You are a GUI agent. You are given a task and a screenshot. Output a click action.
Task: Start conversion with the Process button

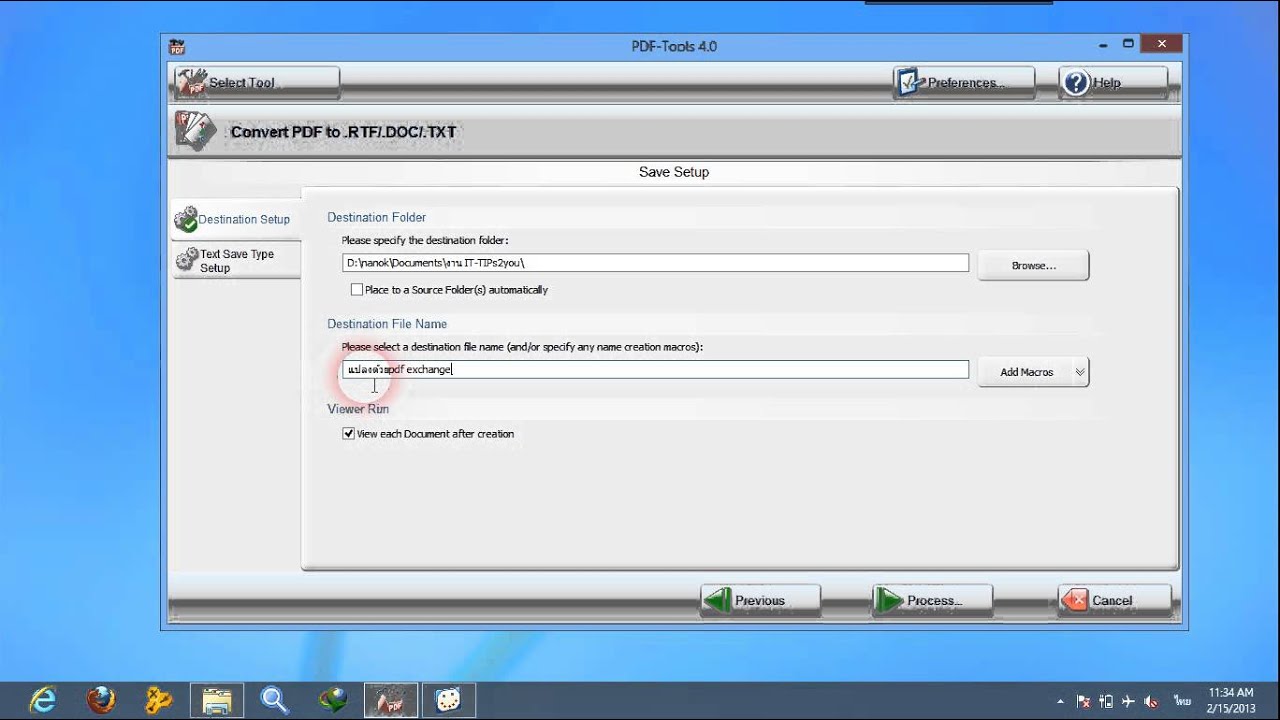[932, 600]
